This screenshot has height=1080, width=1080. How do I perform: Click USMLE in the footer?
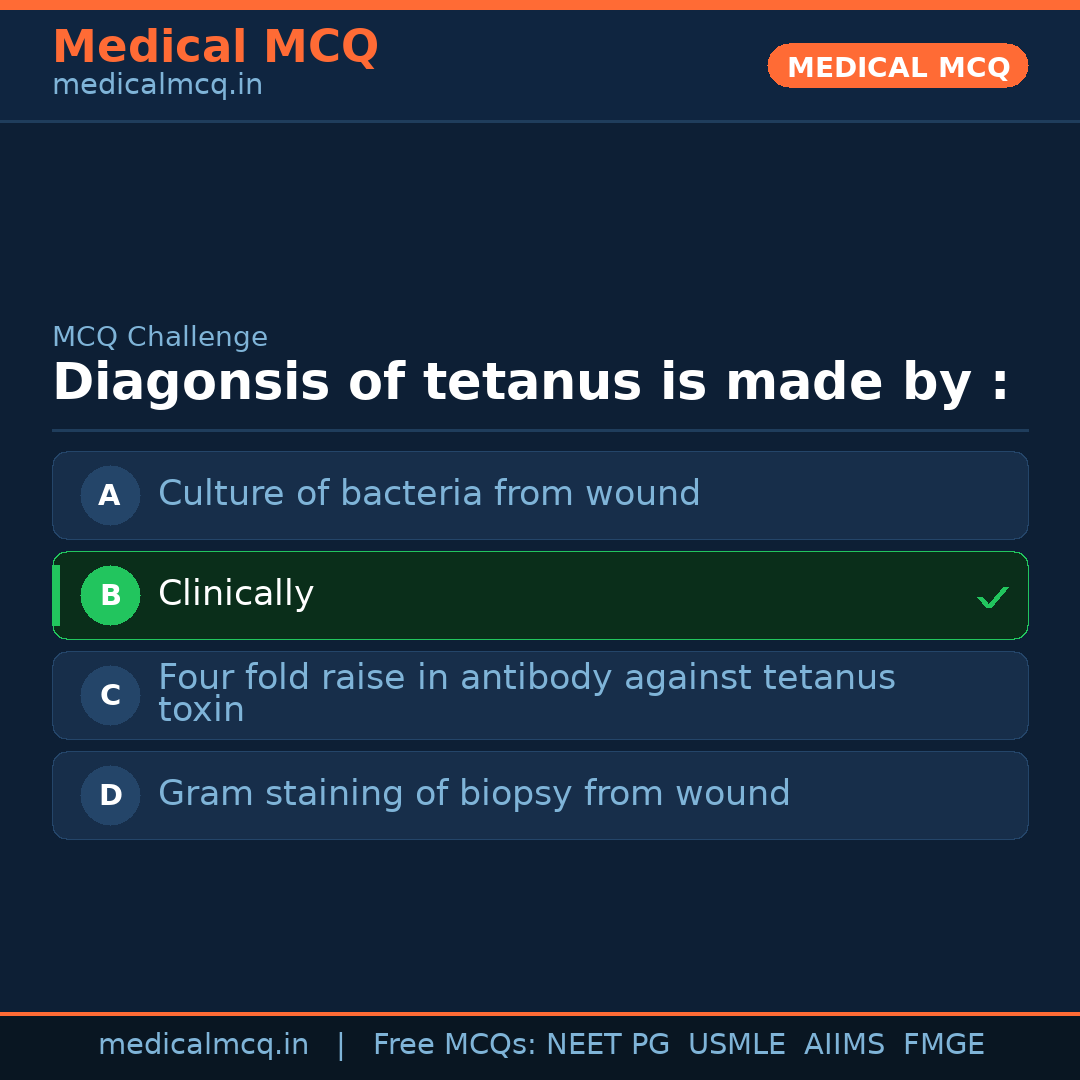[736, 1045]
